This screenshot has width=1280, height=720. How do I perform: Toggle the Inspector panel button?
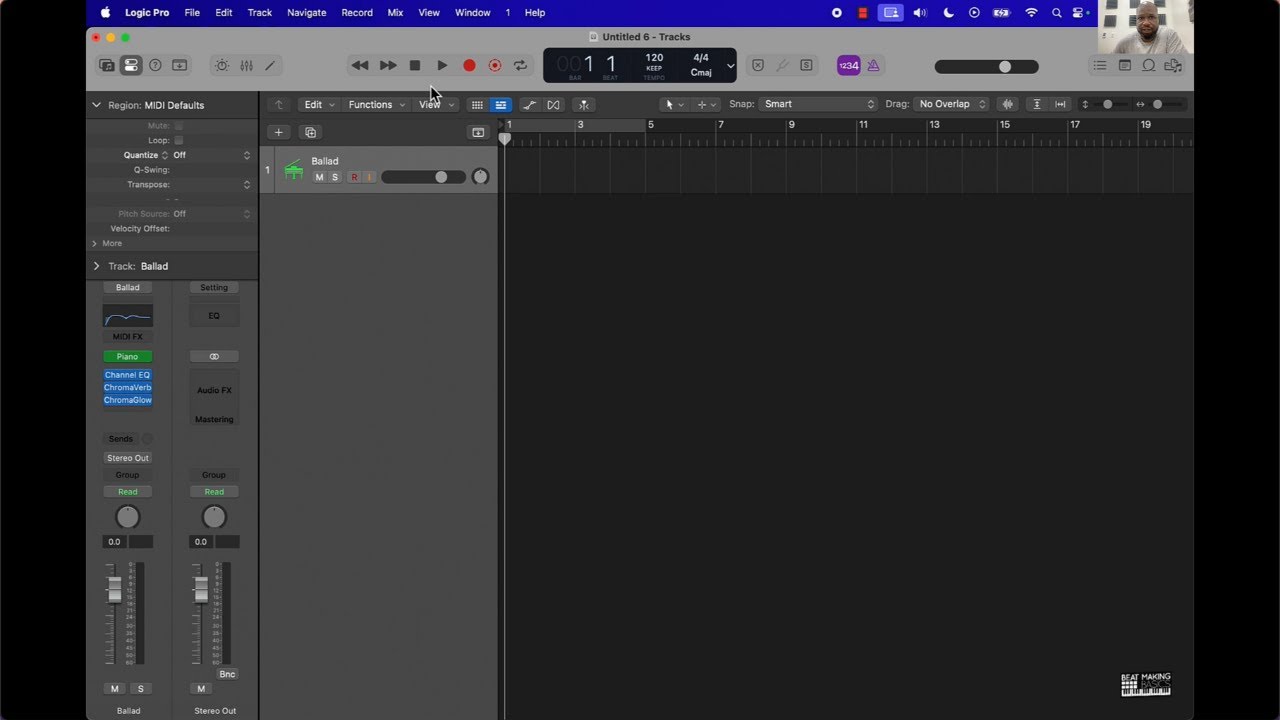131,66
